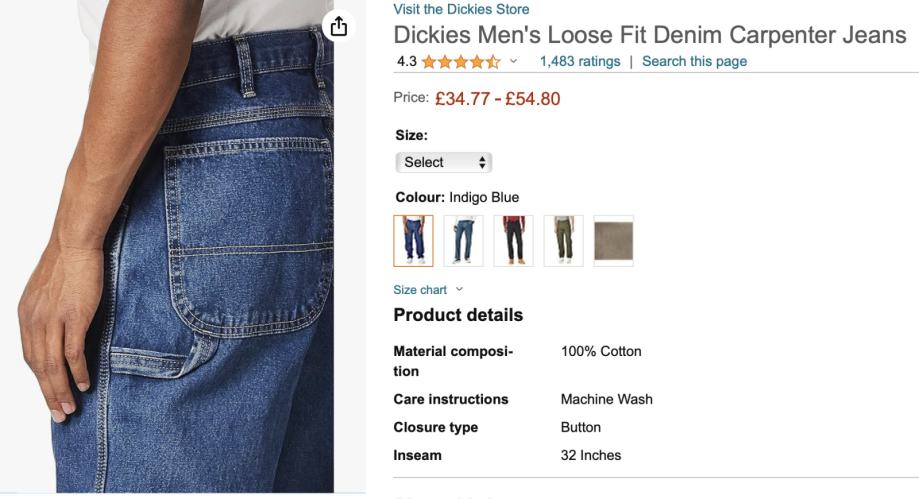Pick the black jeans colour swatch
This screenshot has width=919, height=499.
(513, 241)
